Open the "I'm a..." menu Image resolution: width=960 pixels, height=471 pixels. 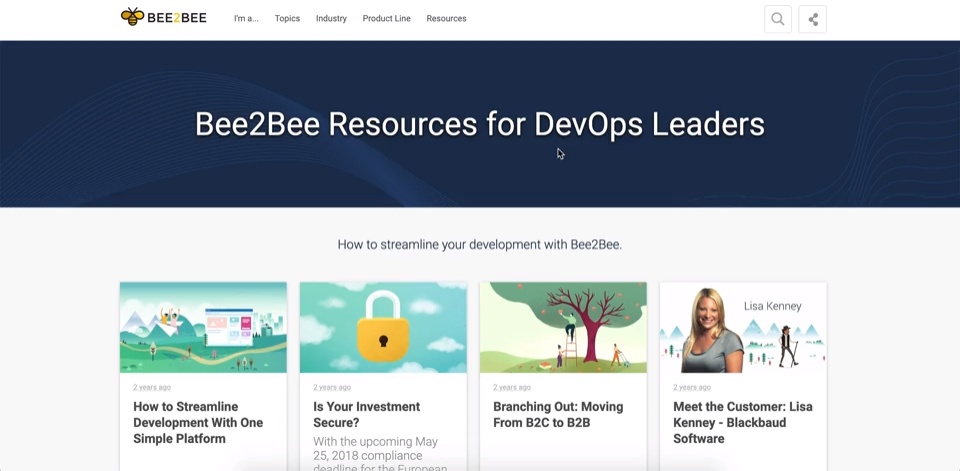pos(246,19)
